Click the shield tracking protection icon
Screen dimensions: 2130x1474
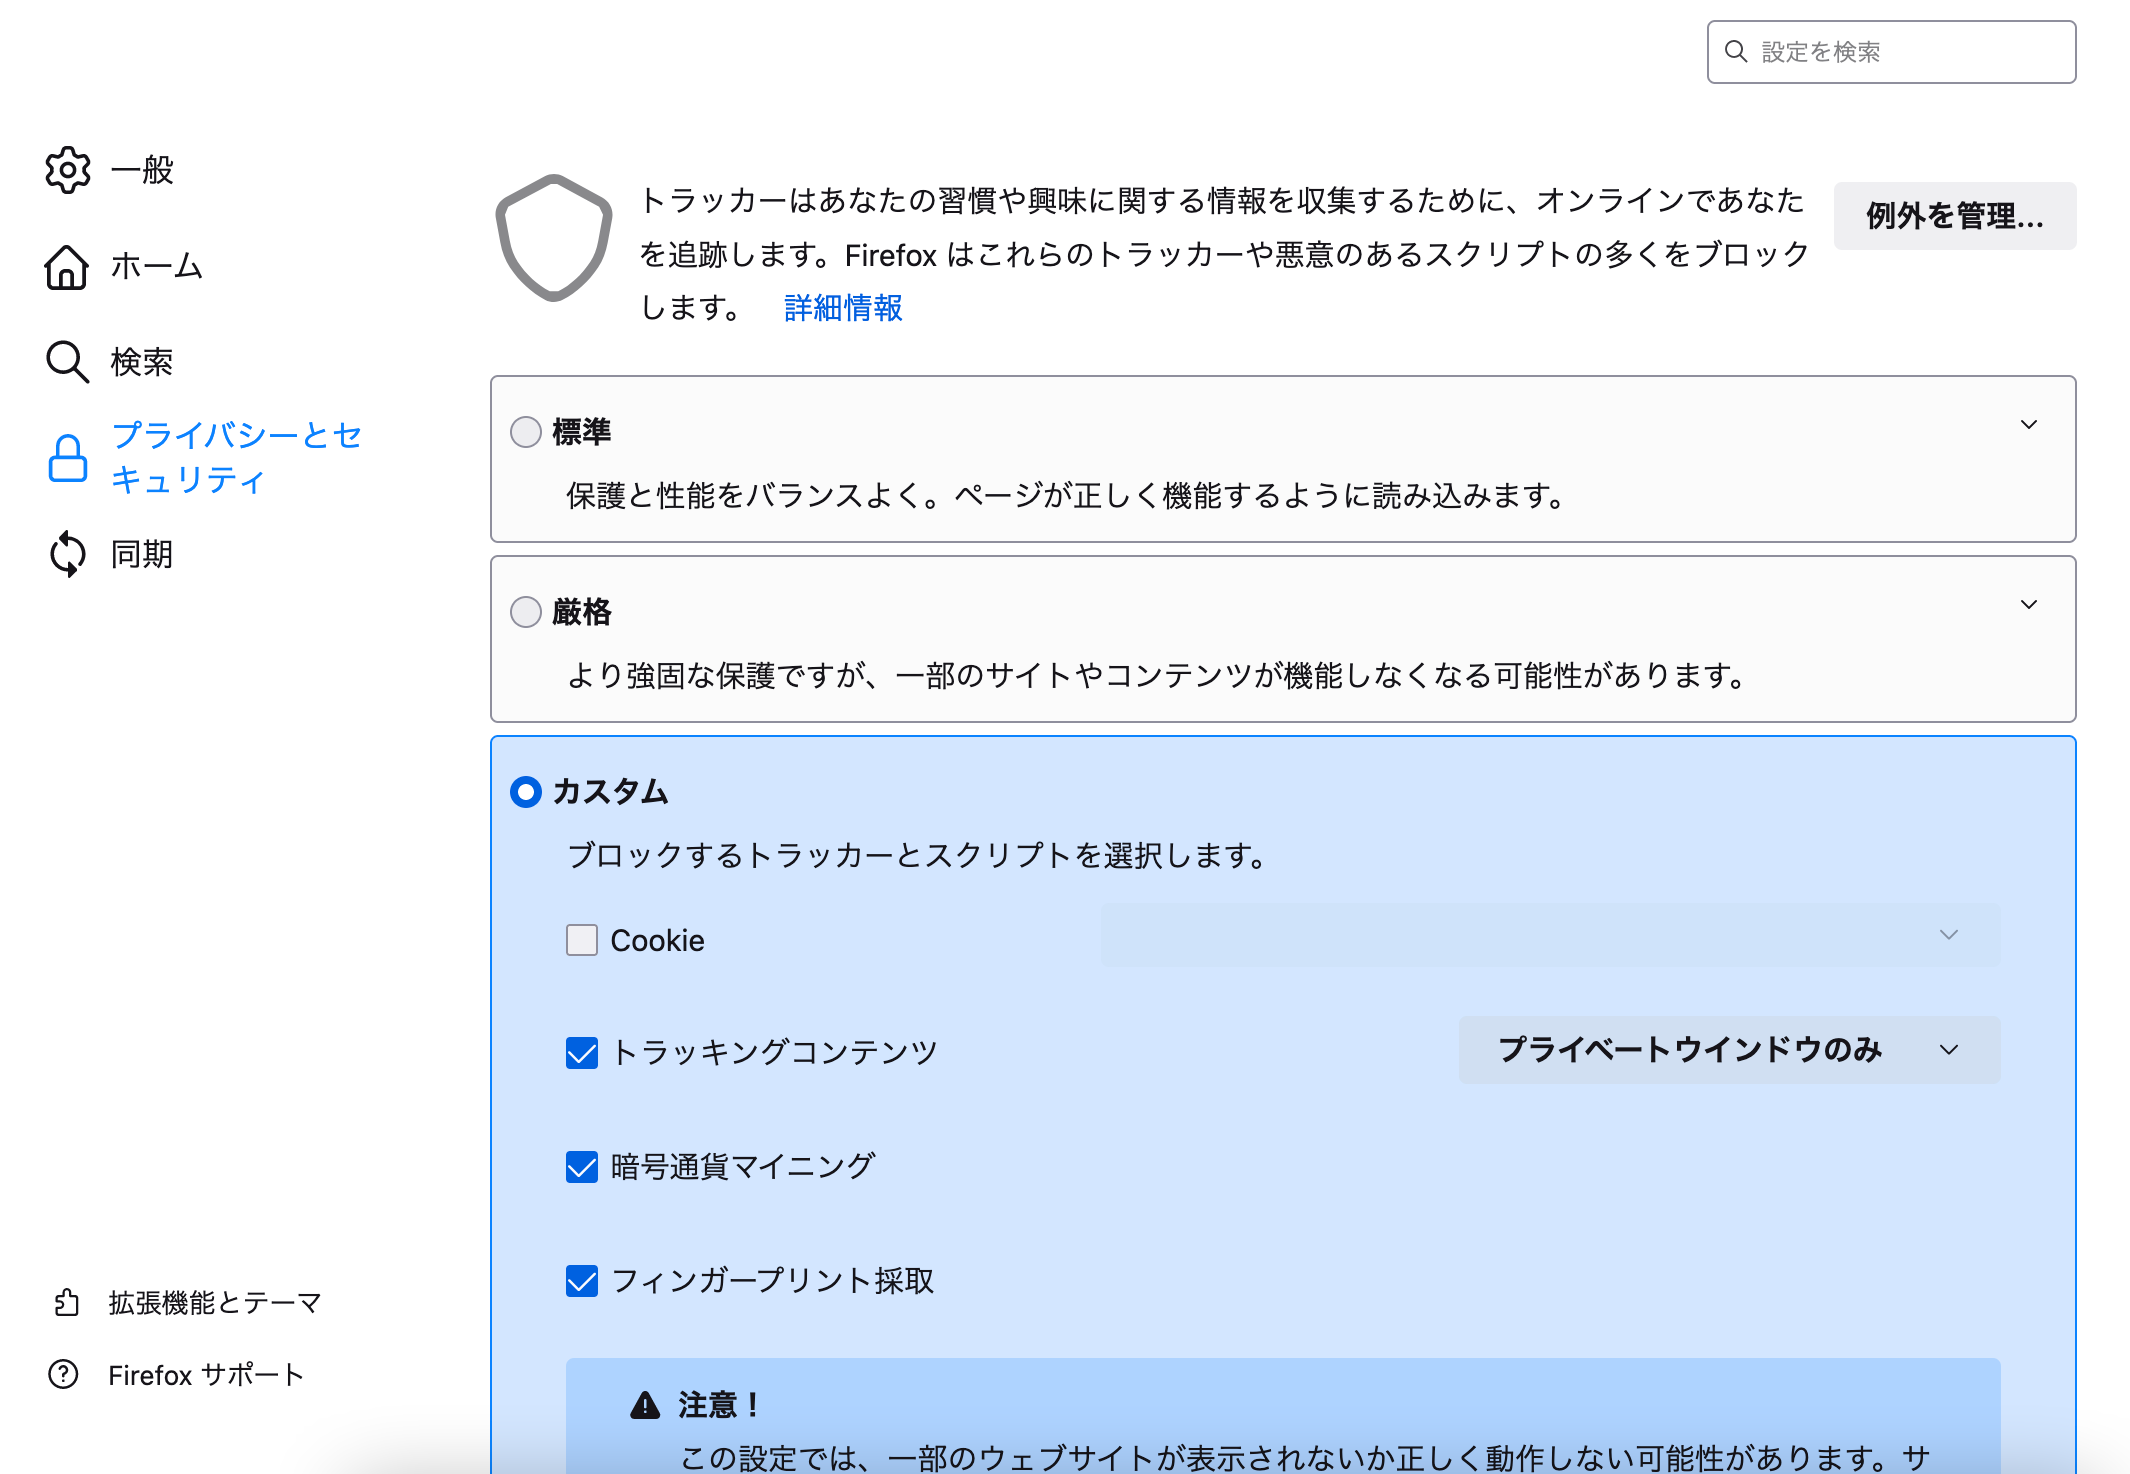(554, 238)
